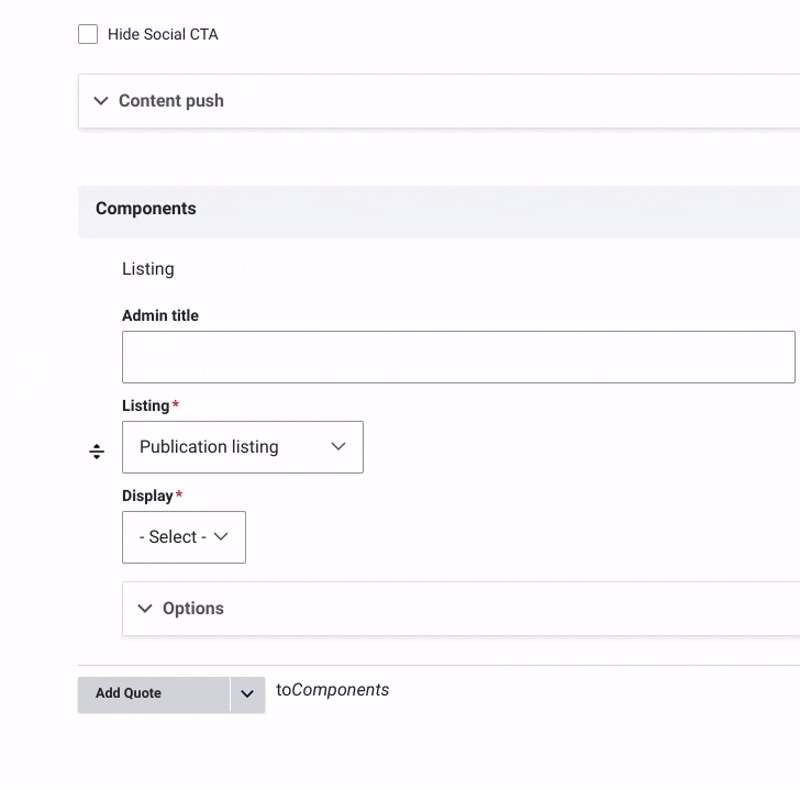Click the Hide Social CTA label text
Screen dimensions: 800x790
pos(162,34)
